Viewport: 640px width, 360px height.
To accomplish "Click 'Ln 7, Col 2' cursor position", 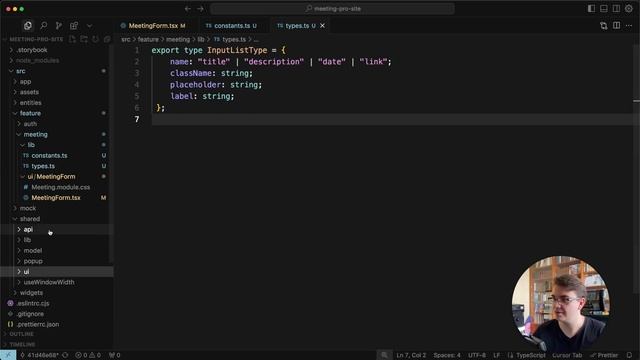I will pos(411,355).
